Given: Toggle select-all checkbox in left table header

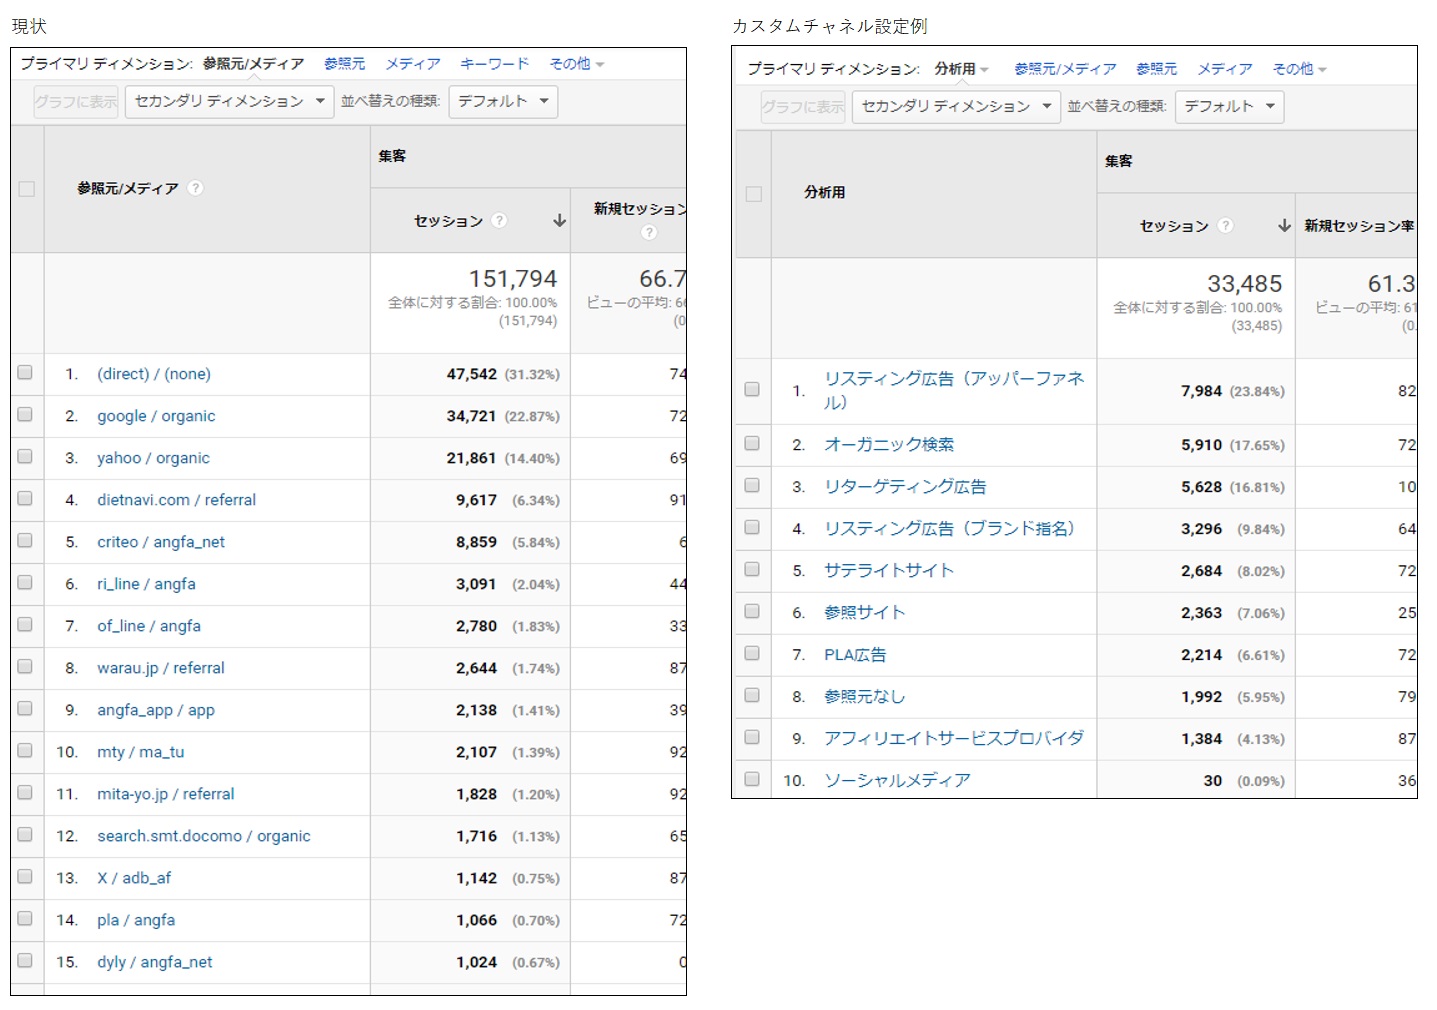Looking at the screenshot, I should point(27,189).
